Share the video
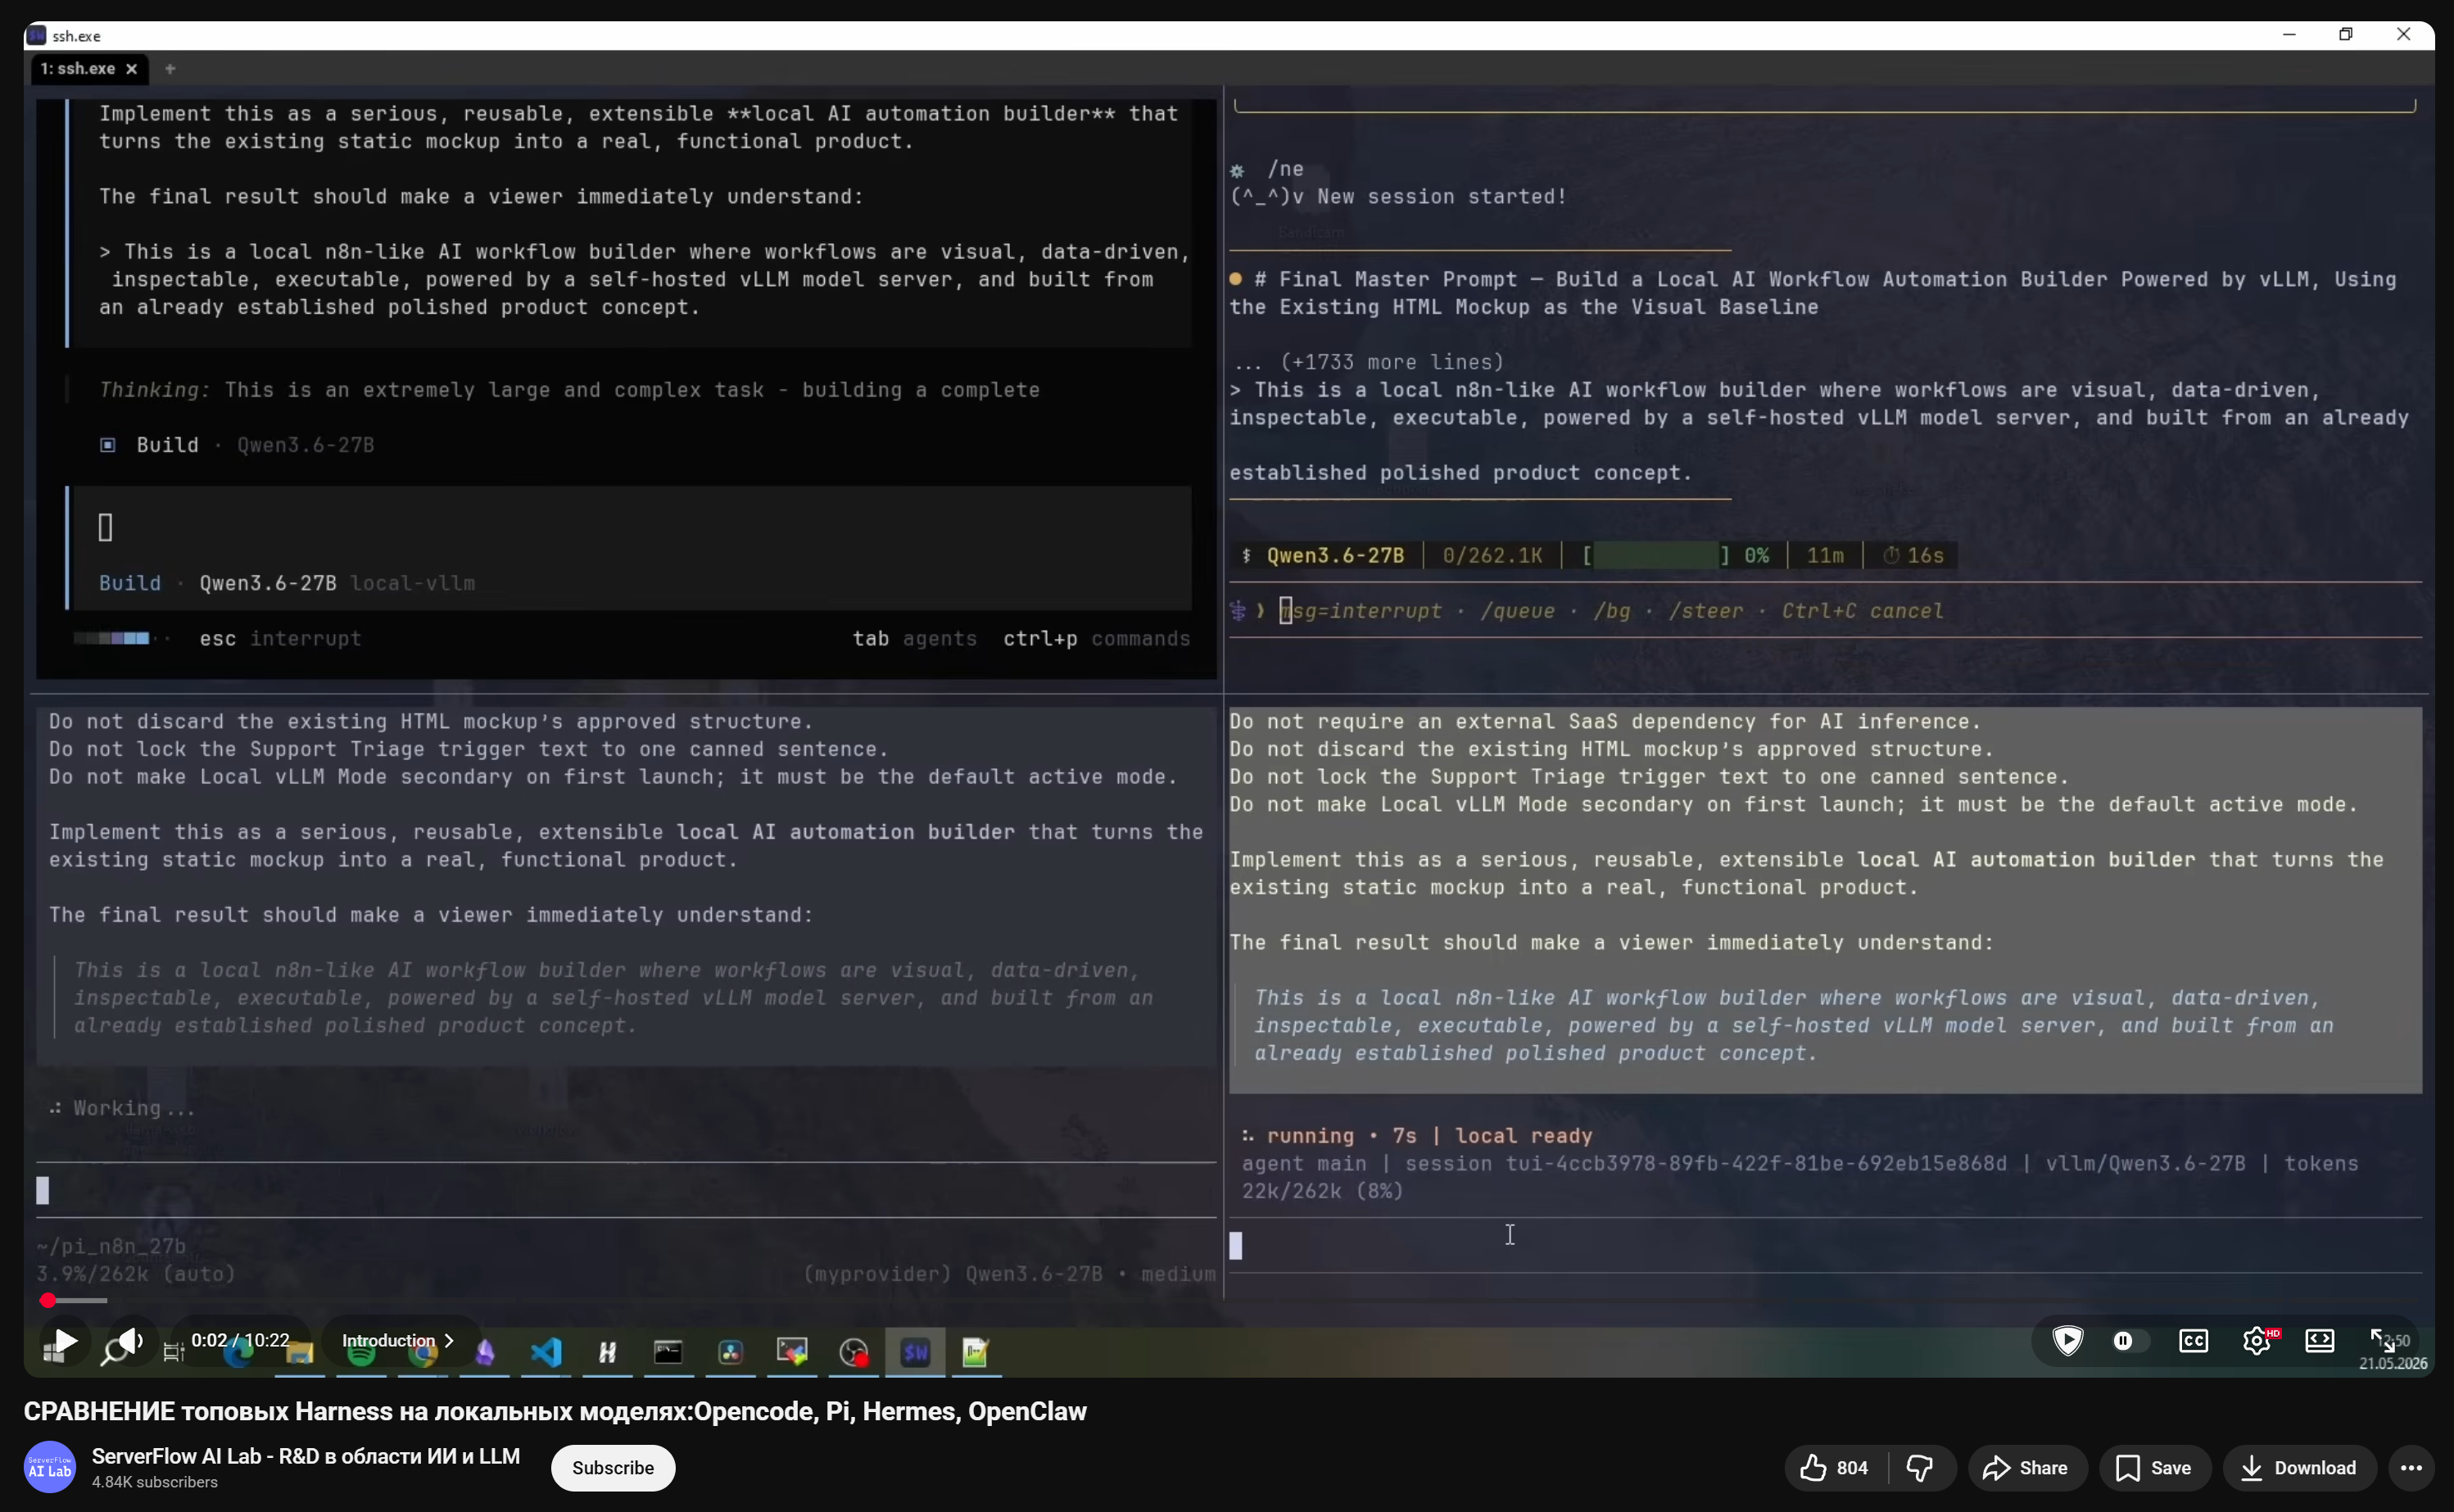2454x1512 pixels. pyautogui.click(x=2026, y=1467)
